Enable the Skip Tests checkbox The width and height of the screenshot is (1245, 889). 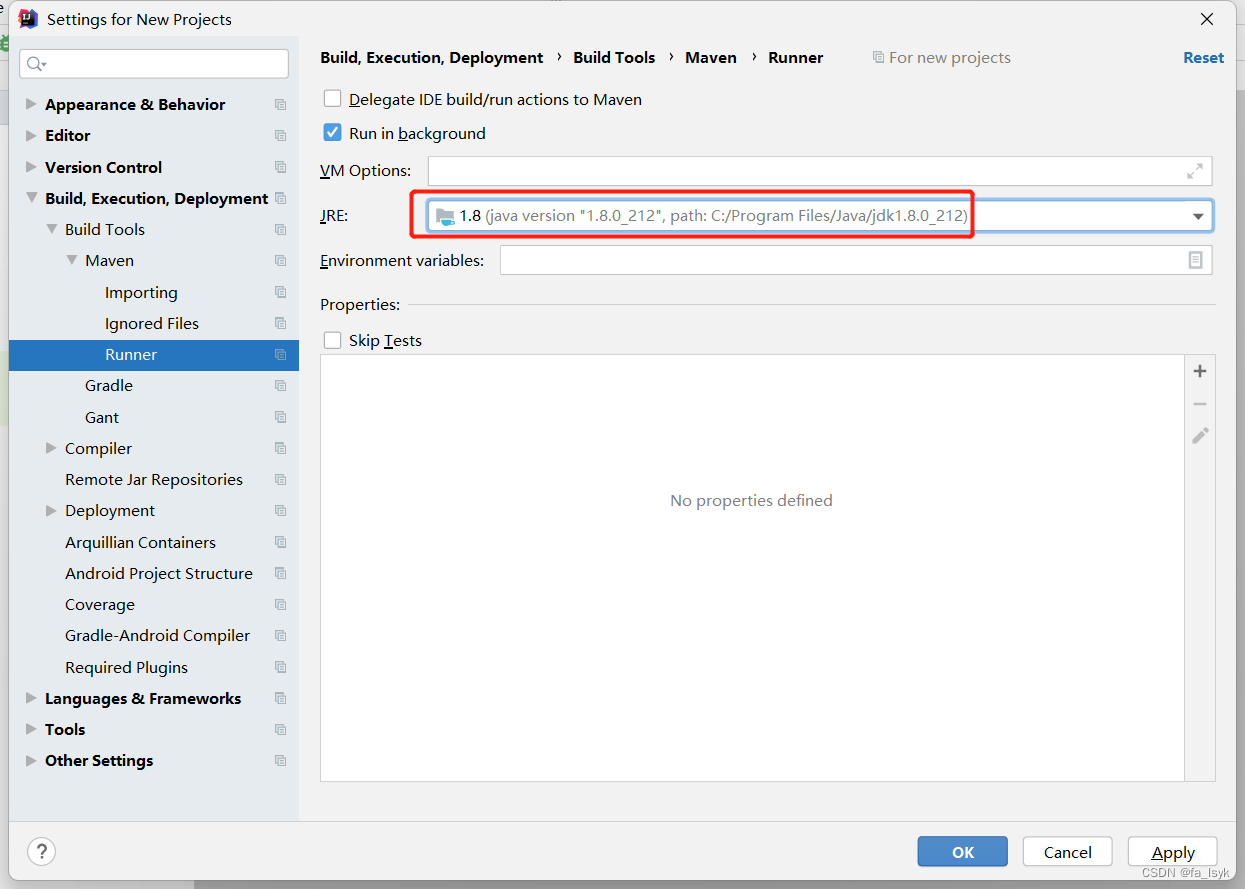click(x=333, y=340)
